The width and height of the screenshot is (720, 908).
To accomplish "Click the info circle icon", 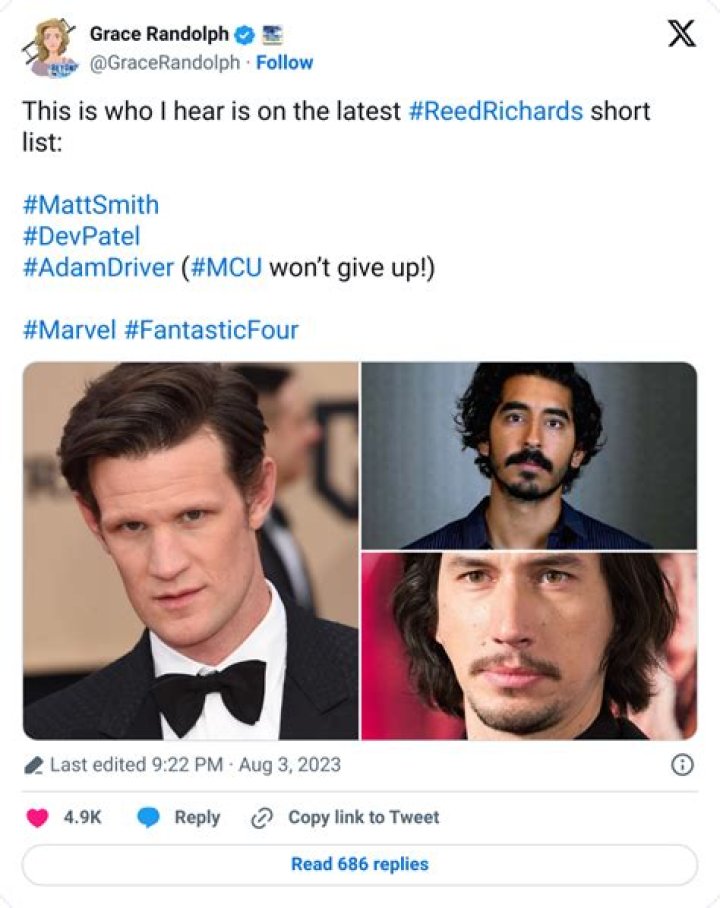I will click(x=681, y=764).
